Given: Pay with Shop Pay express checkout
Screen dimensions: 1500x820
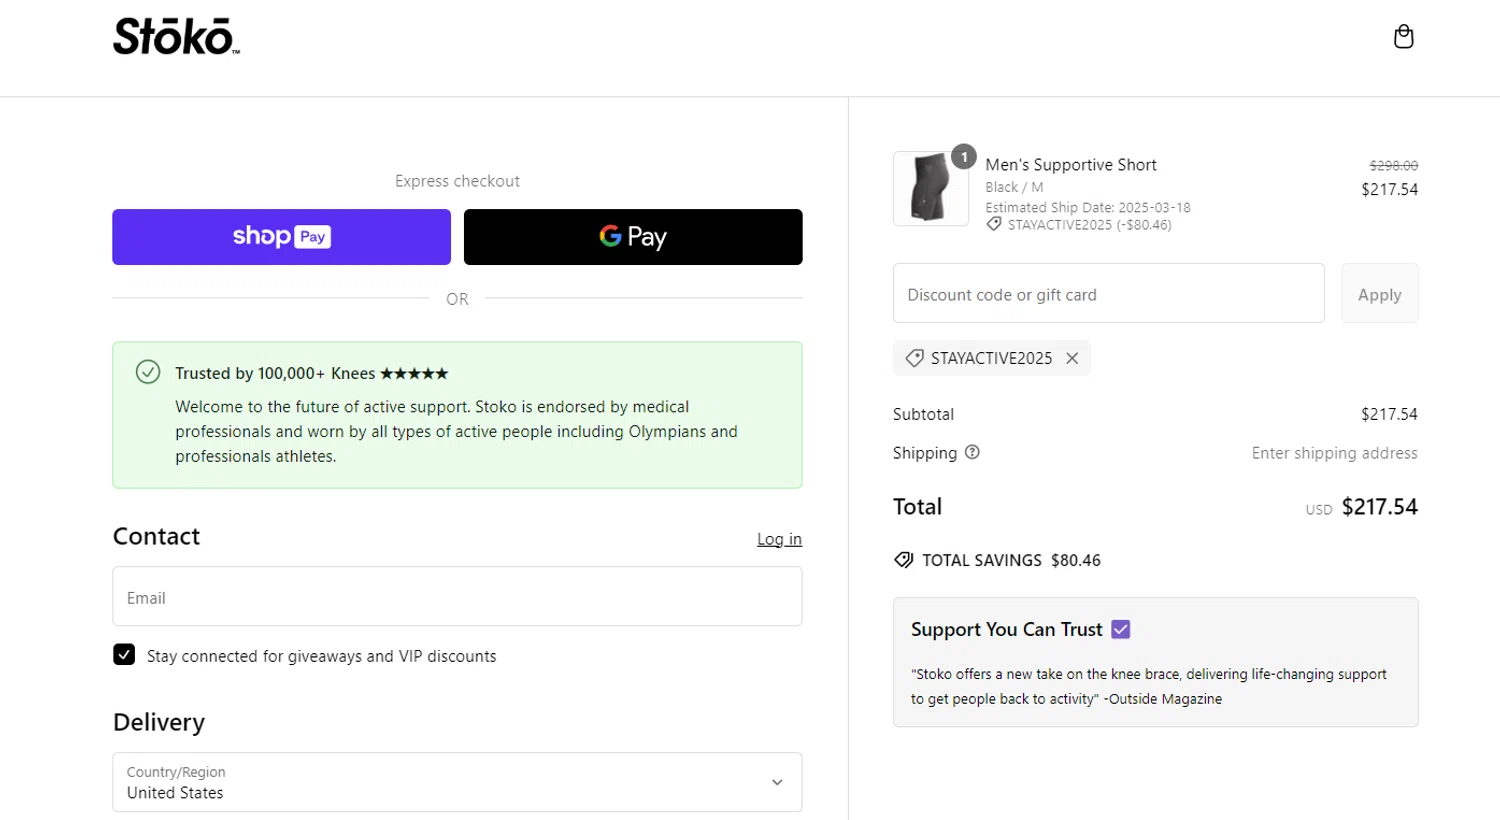Looking at the screenshot, I should pyautogui.click(x=281, y=237).
